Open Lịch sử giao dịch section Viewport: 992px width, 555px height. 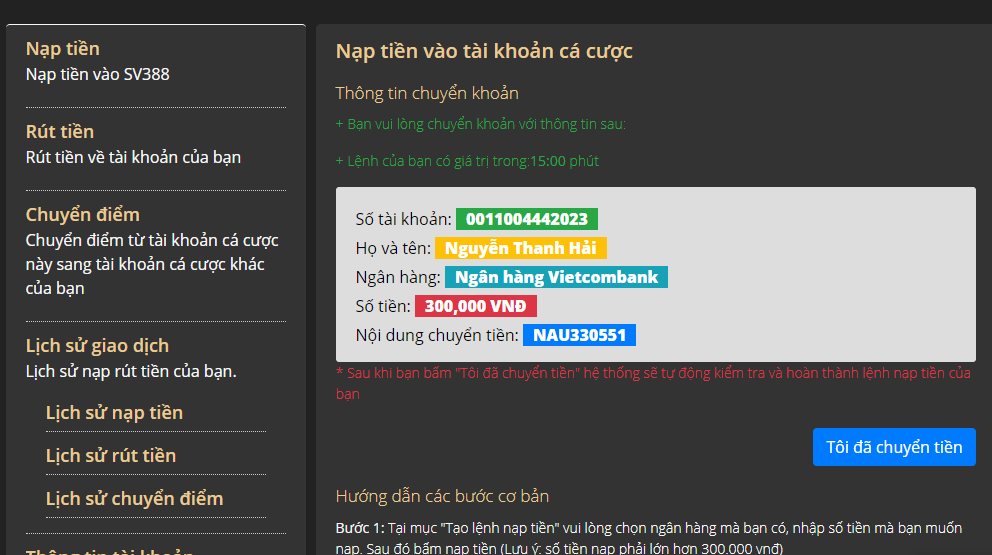click(97, 346)
